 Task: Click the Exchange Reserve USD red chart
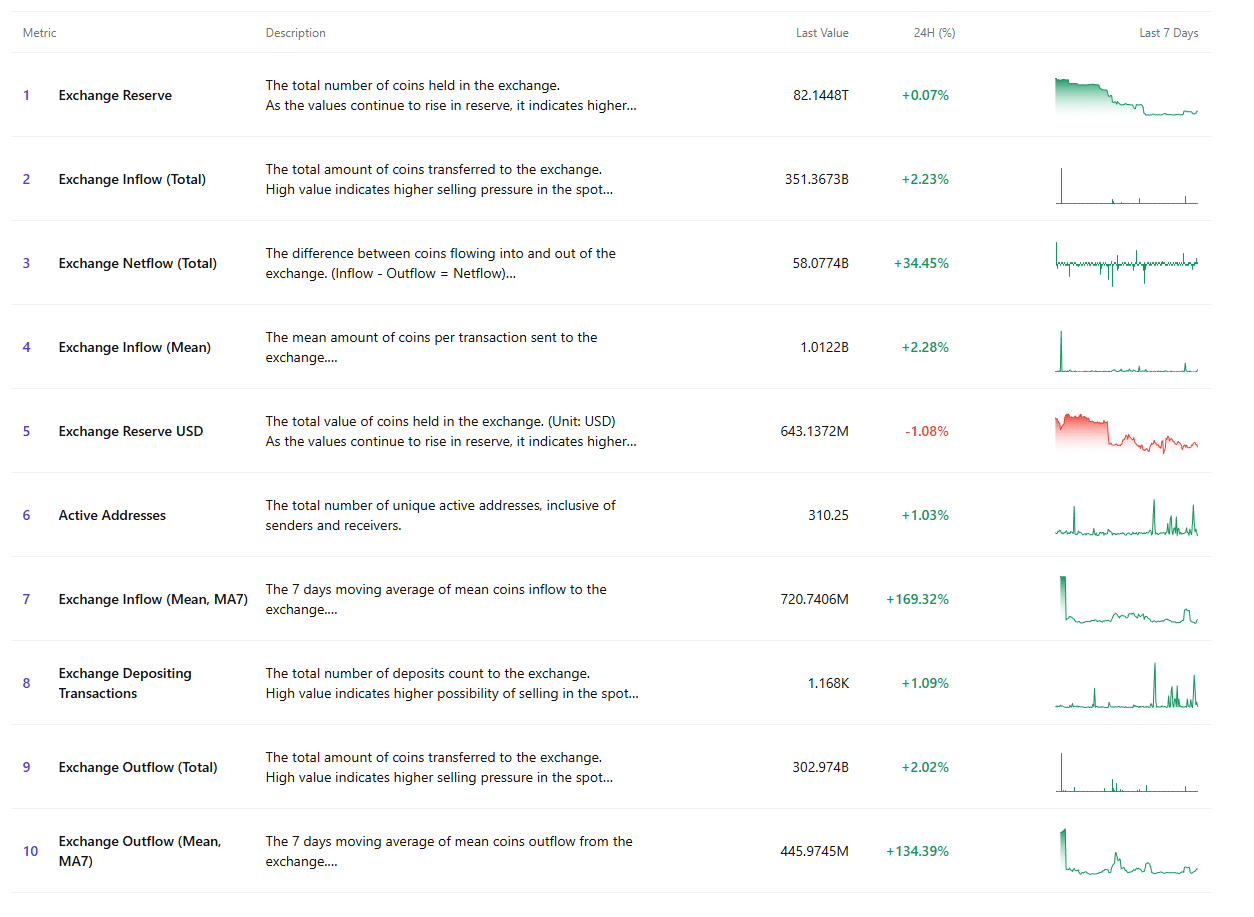(1125, 431)
